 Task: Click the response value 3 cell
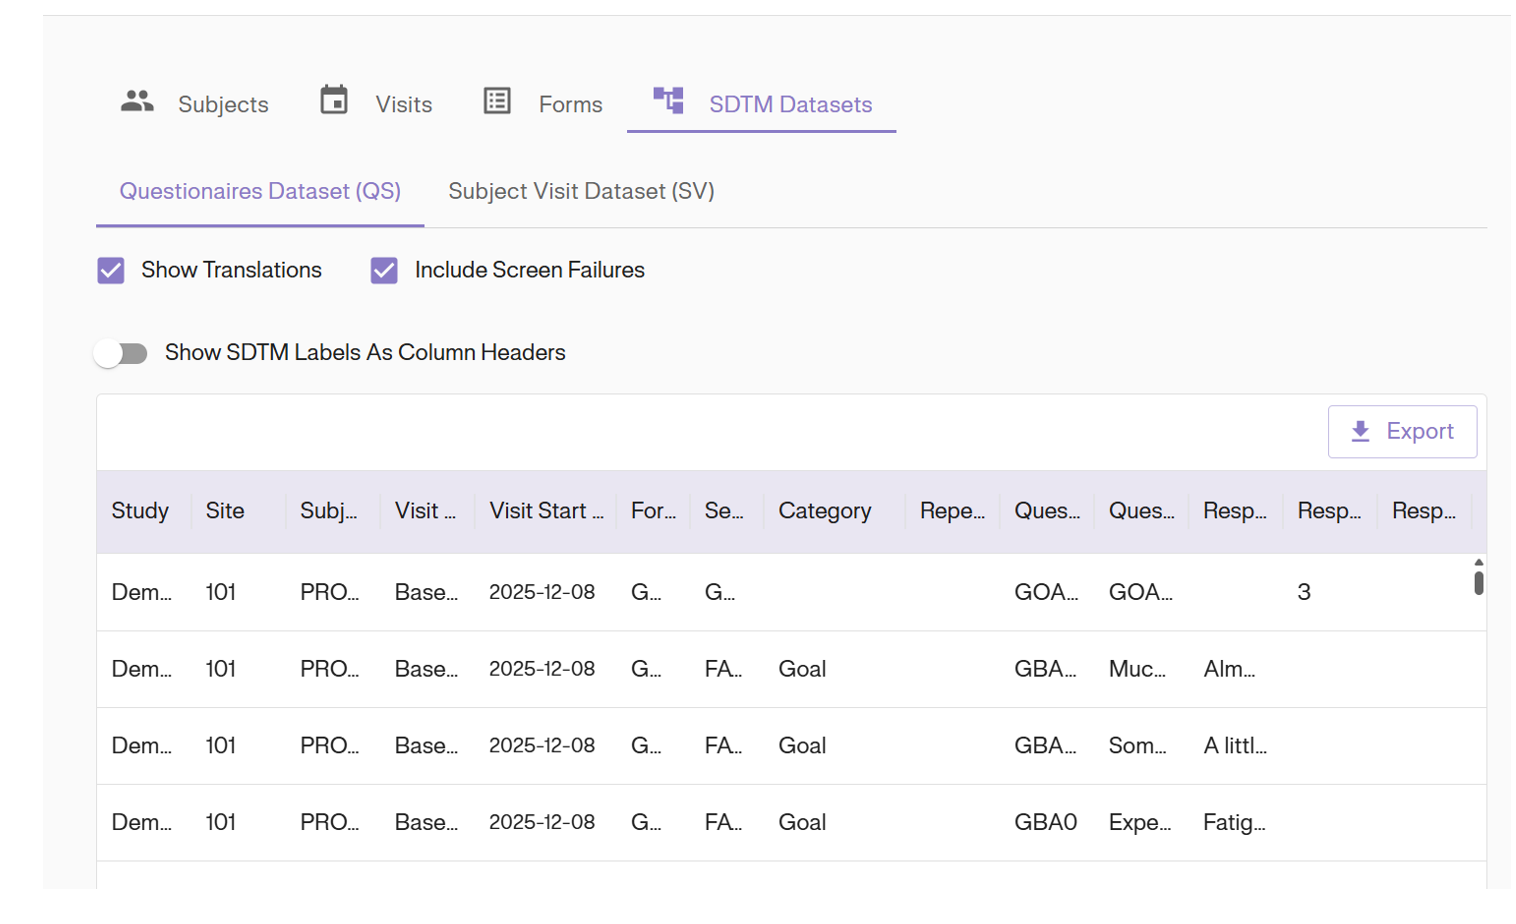[x=1303, y=592]
